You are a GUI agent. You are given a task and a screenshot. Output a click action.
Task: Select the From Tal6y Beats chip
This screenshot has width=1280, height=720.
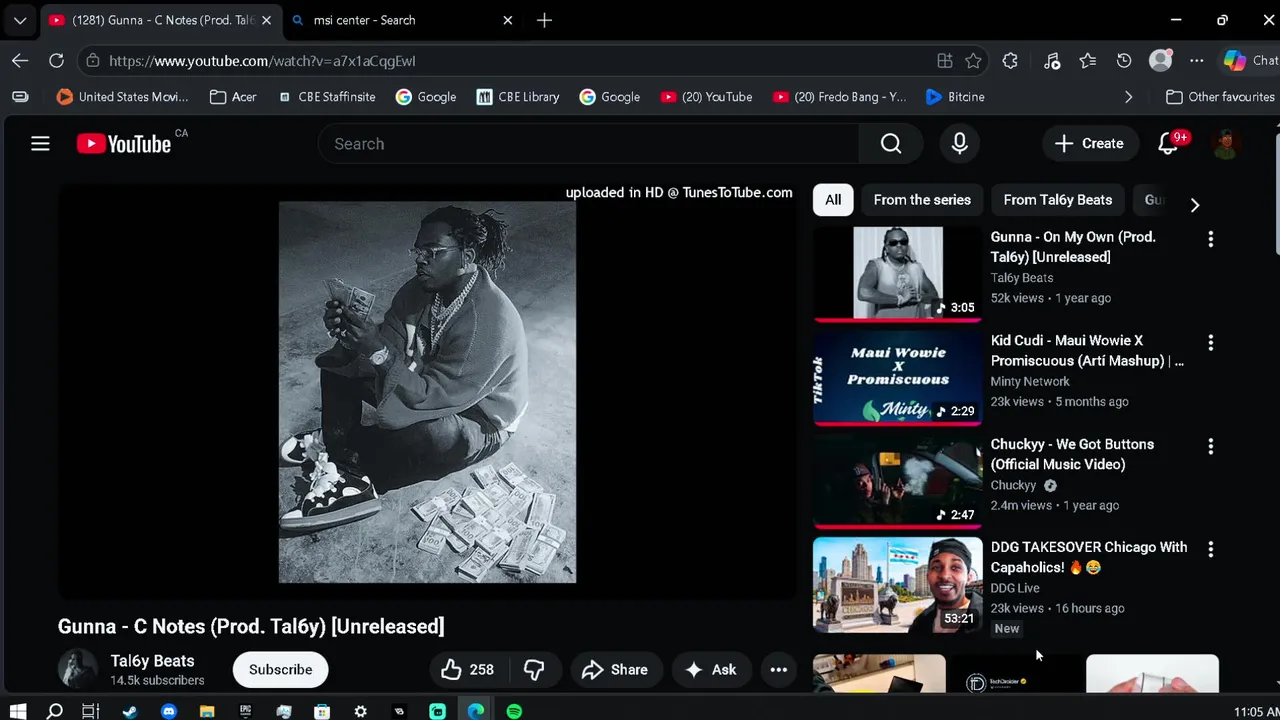coord(1057,200)
